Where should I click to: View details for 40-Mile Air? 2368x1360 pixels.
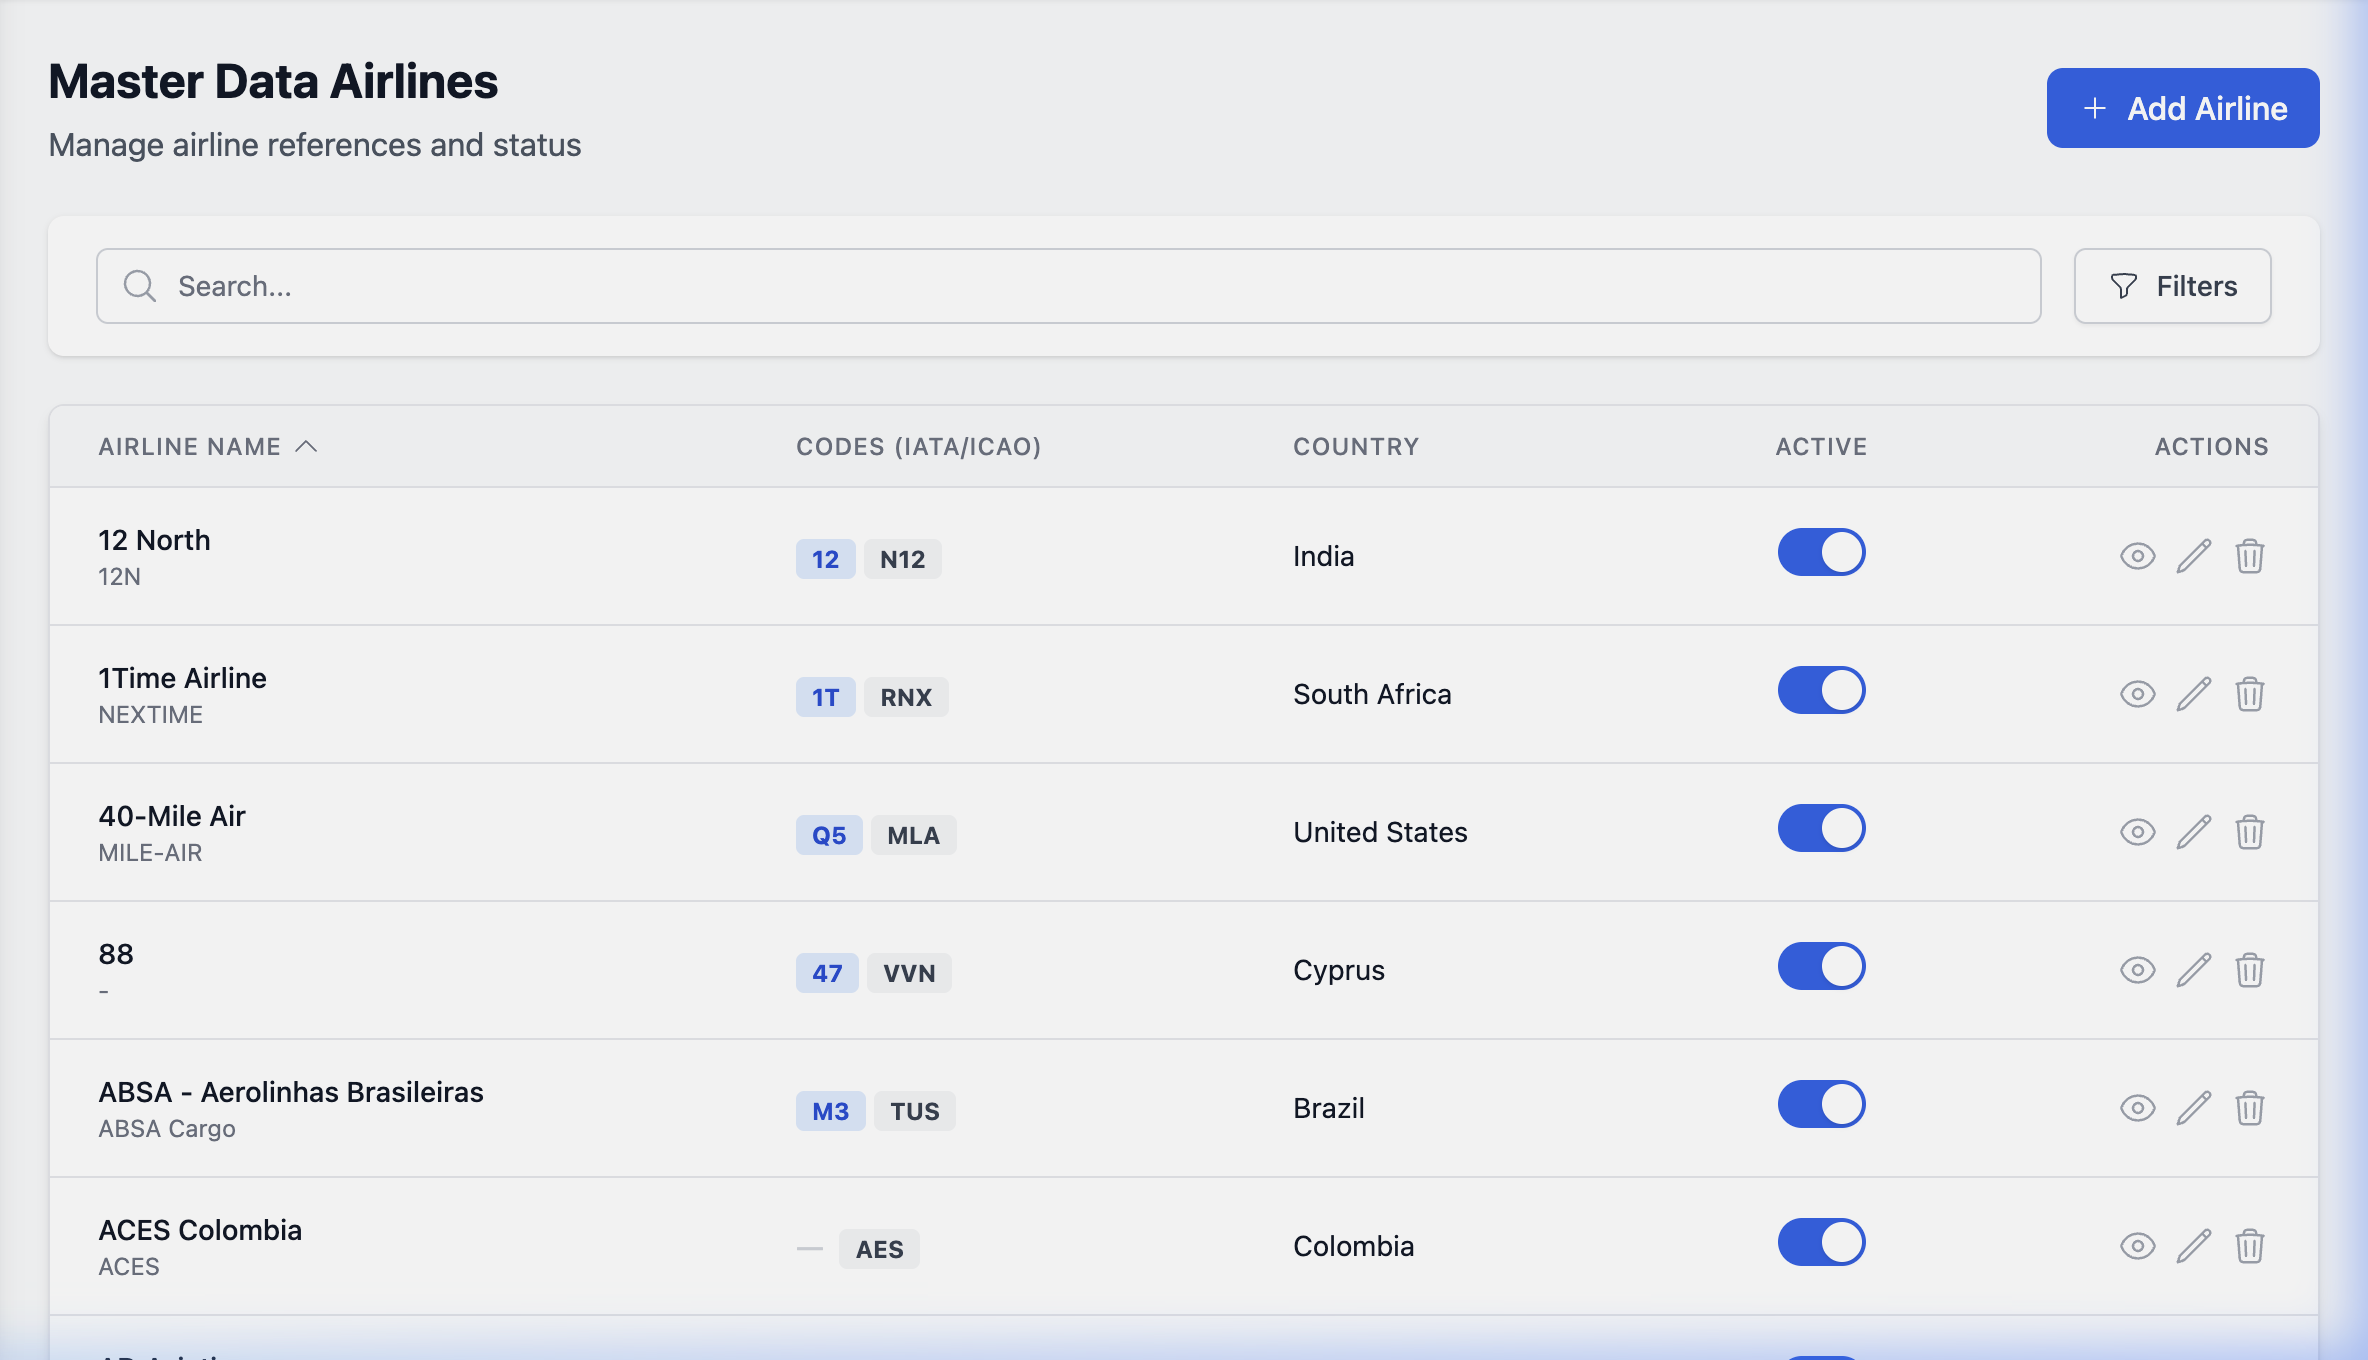pyautogui.click(x=2137, y=832)
